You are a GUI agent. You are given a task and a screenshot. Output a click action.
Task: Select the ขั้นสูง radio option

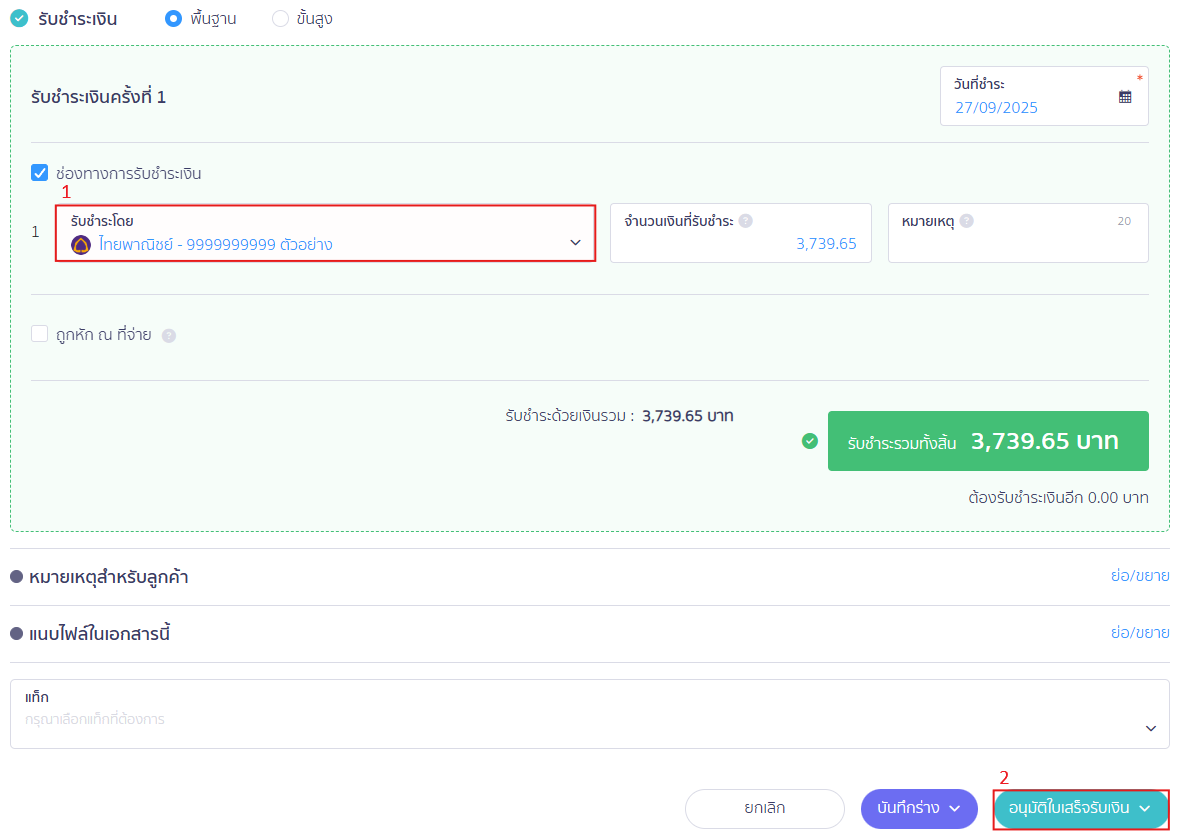pos(281,18)
